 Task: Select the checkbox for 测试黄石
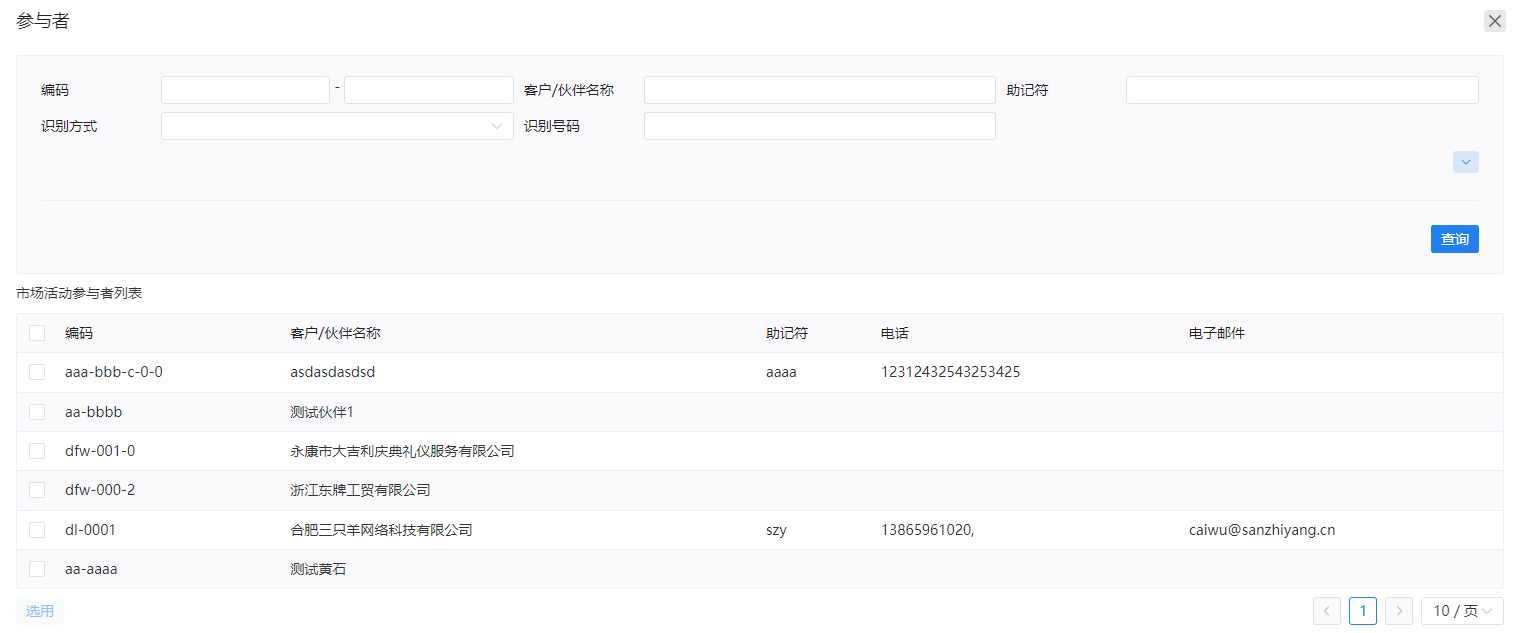tap(37, 569)
